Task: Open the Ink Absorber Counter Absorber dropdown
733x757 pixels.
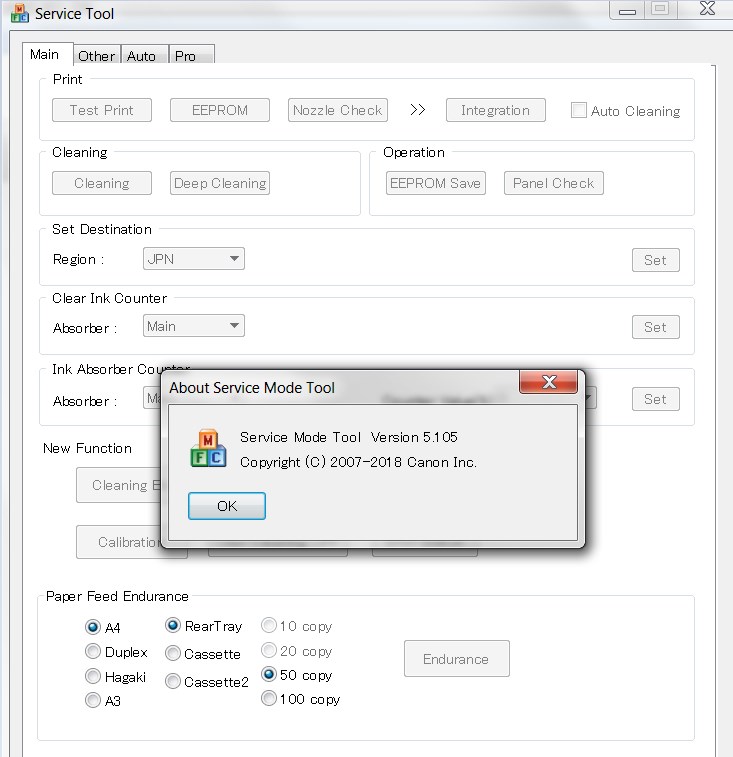Action: (152, 398)
